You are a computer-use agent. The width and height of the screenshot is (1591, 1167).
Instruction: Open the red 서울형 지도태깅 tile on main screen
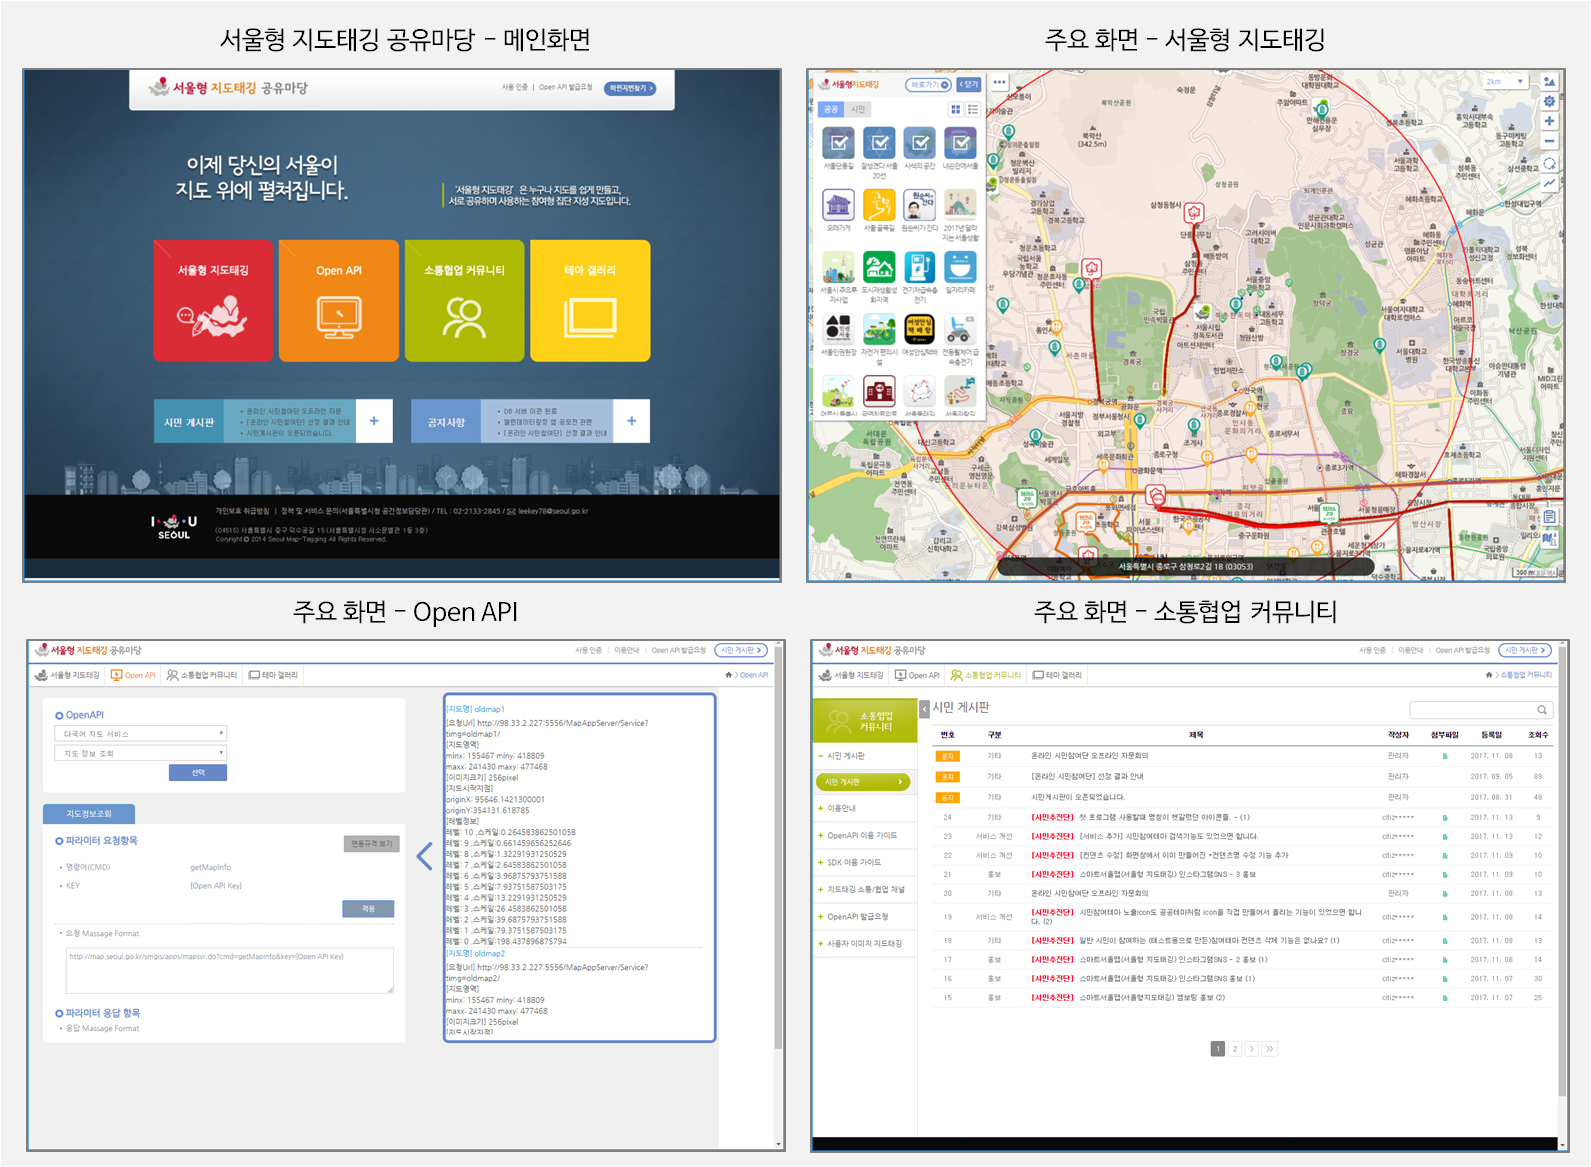pos(213,300)
